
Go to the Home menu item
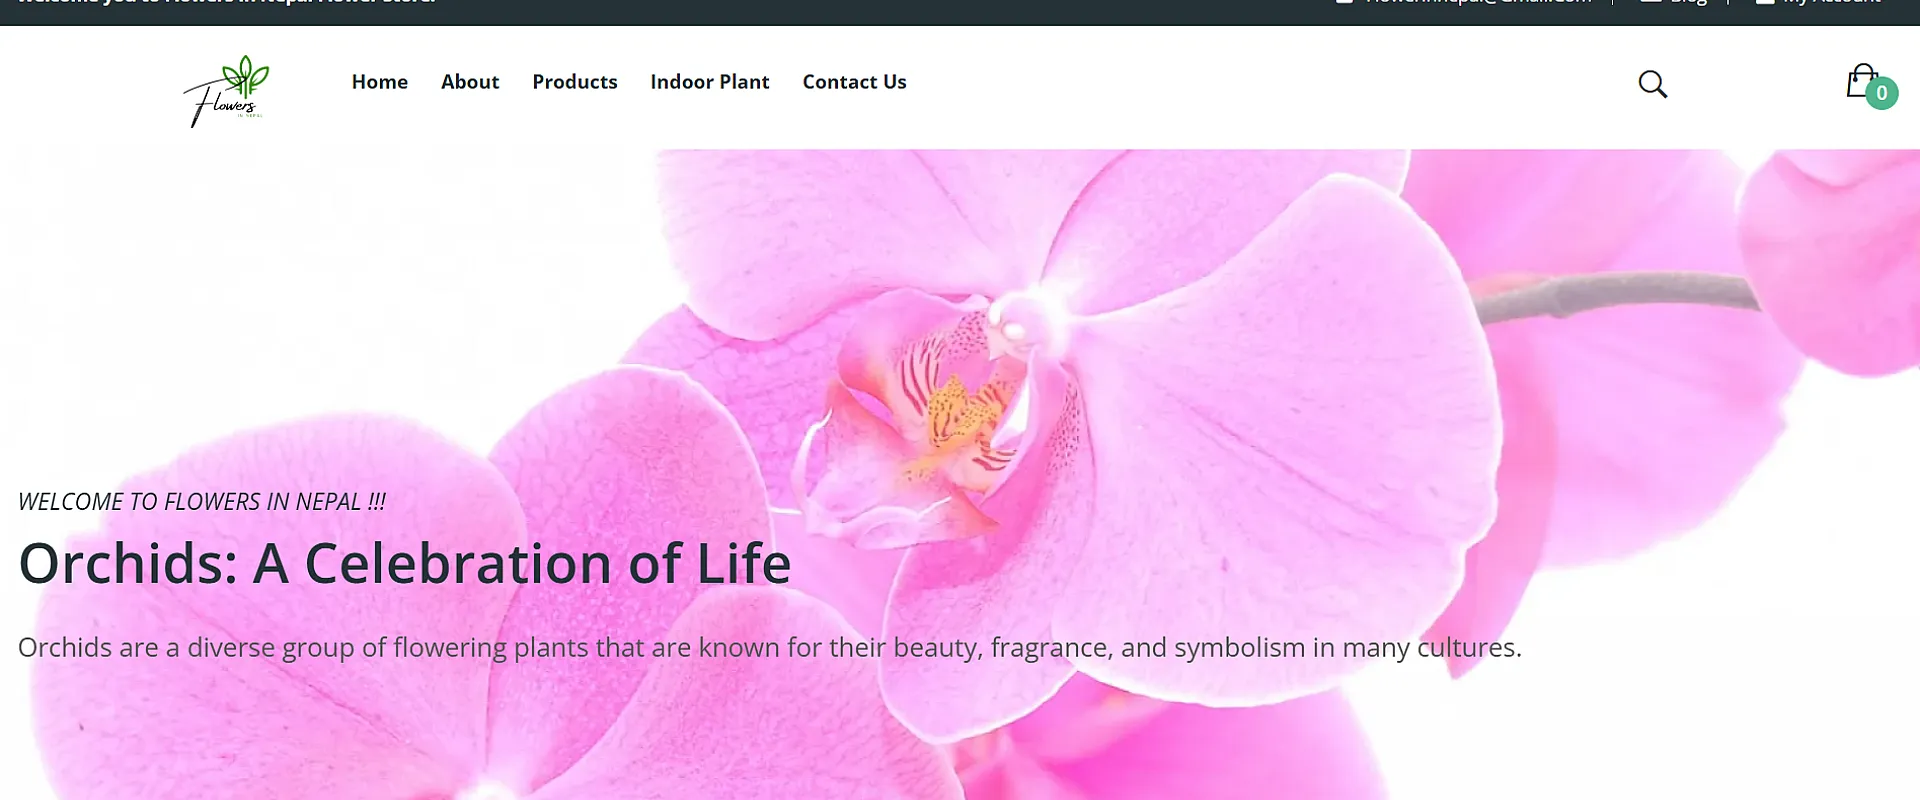click(x=380, y=82)
